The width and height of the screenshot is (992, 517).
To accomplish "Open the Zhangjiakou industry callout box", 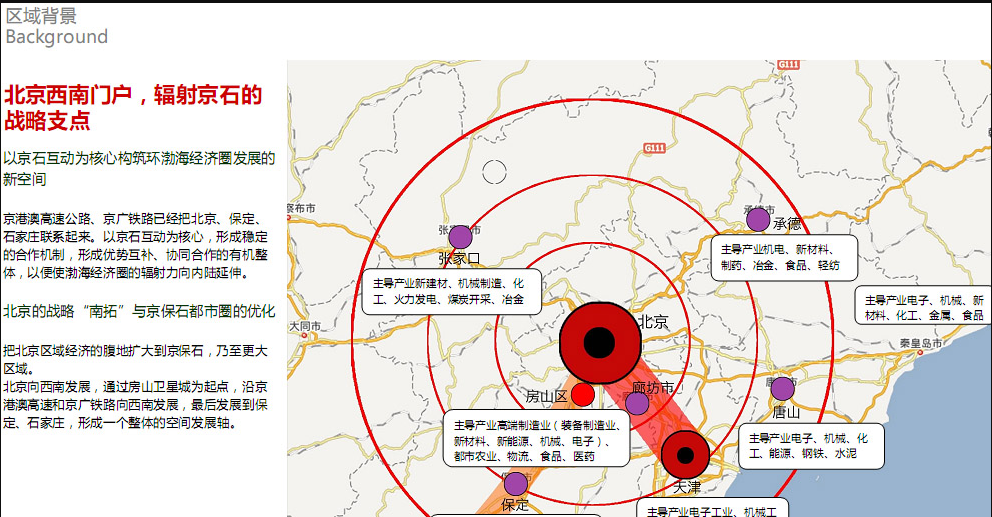I will [451, 291].
